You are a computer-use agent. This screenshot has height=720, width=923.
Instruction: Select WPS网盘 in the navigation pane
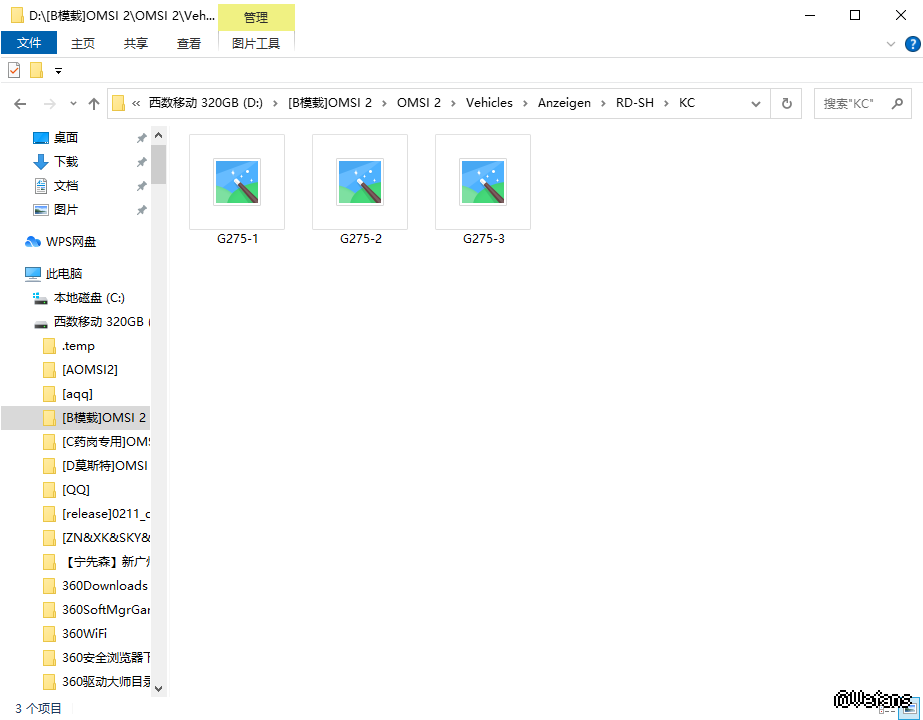click(x=71, y=241)
